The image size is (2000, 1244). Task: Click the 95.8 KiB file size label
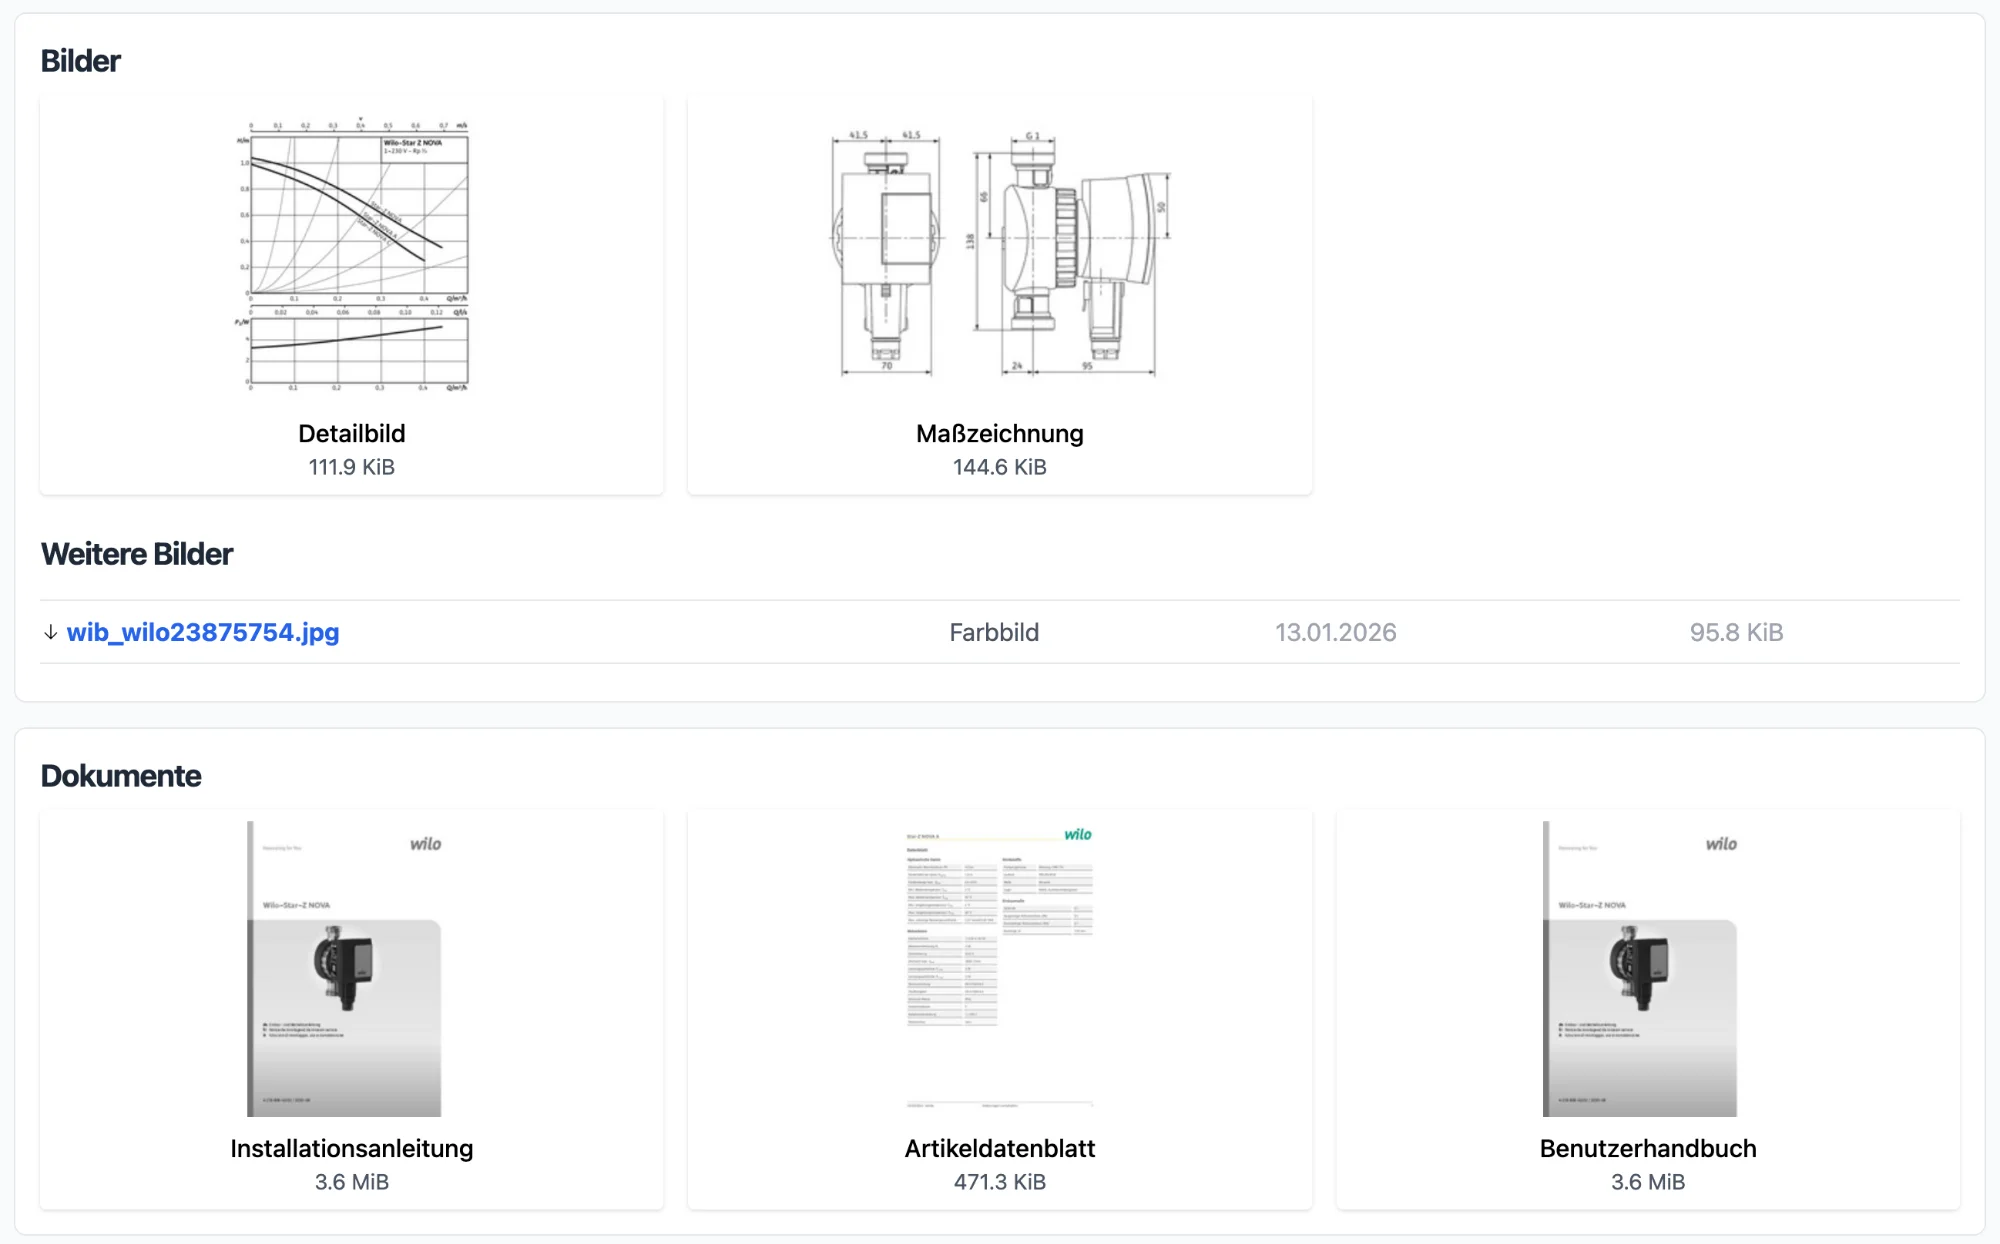1736,632
